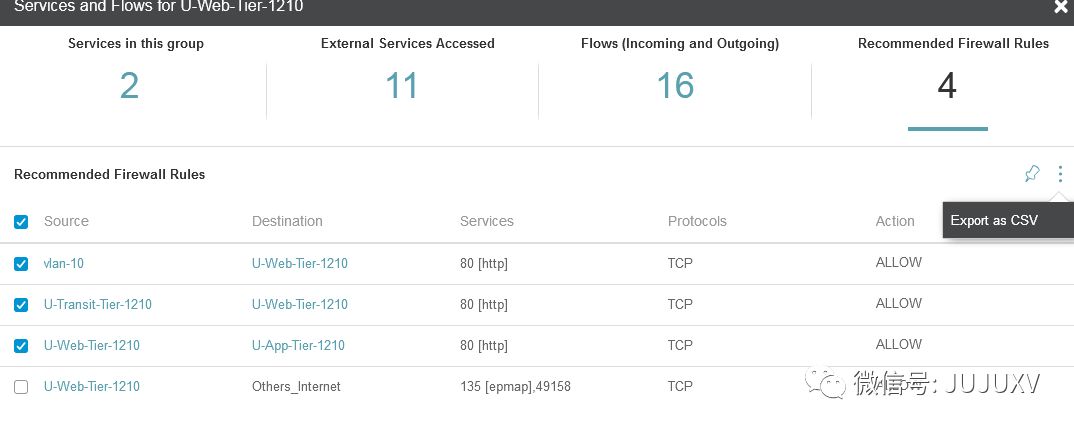Uncheck the U-Transit-Tier-1210 rule checkbox
1074x430 pixels.
(21, 305)
